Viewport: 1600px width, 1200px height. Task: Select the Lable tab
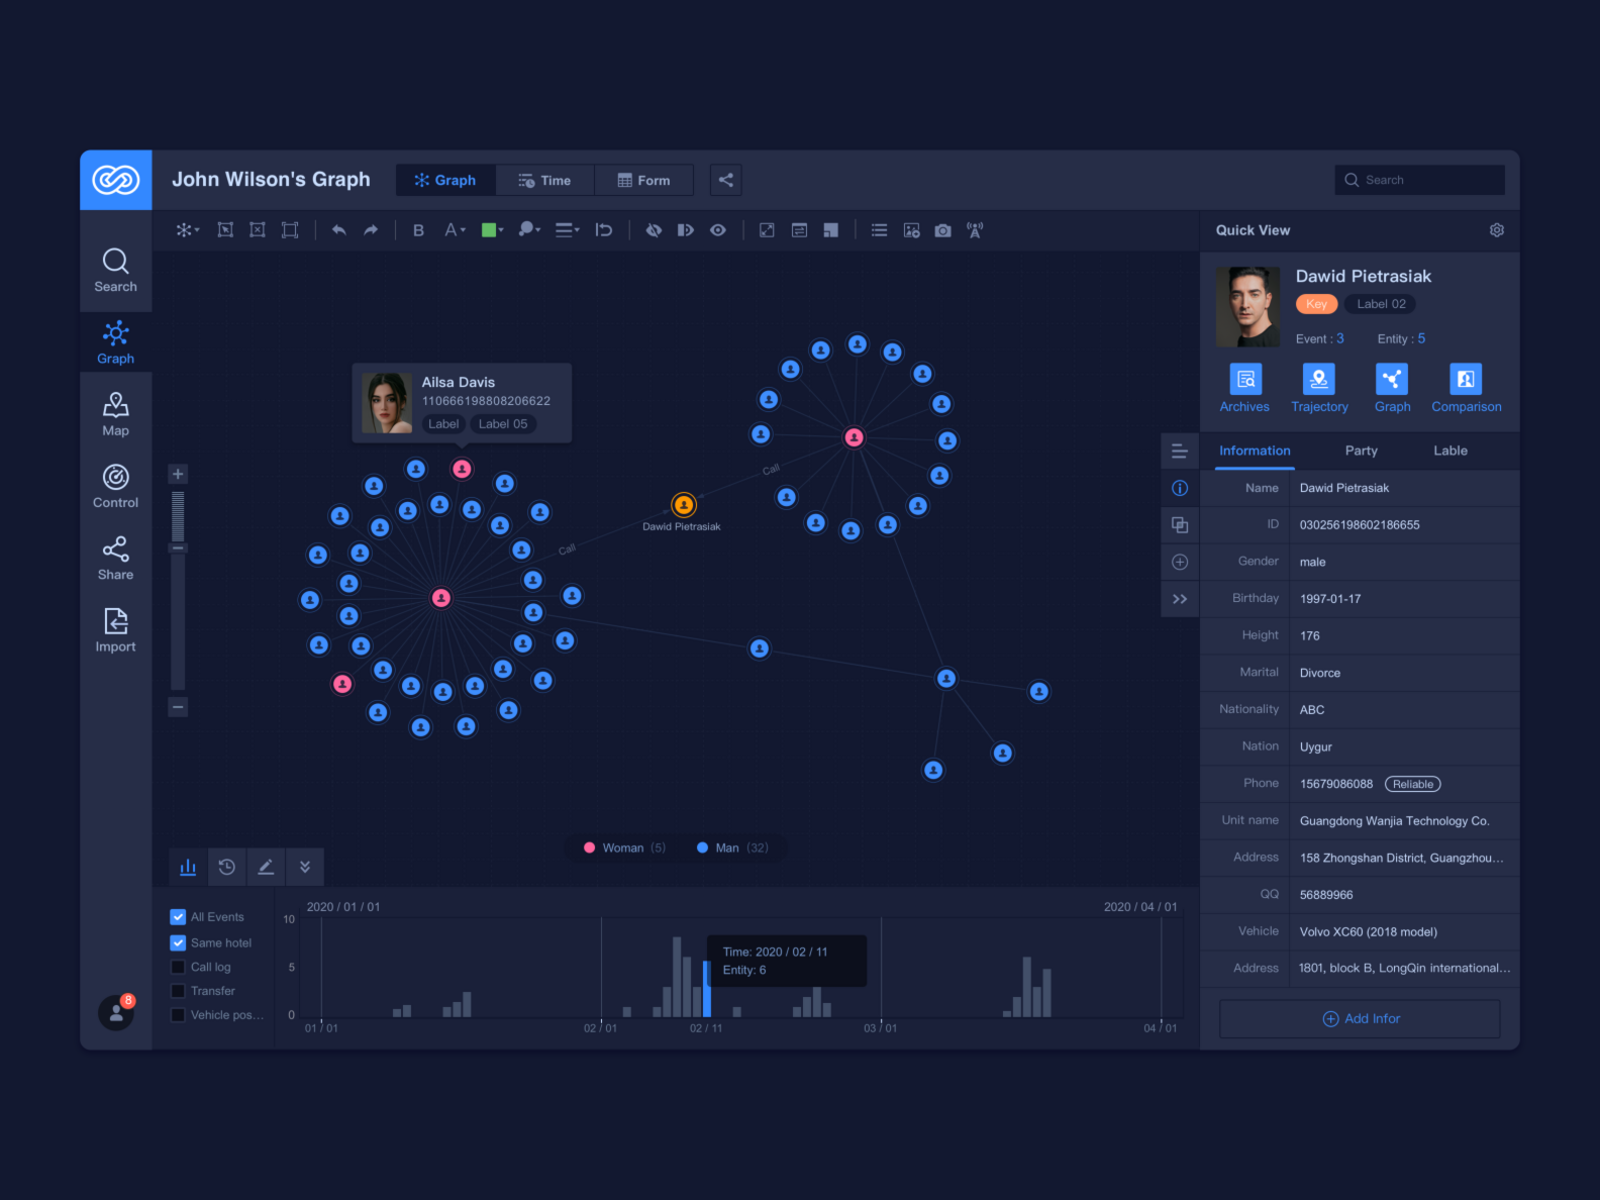(1450, 451)
